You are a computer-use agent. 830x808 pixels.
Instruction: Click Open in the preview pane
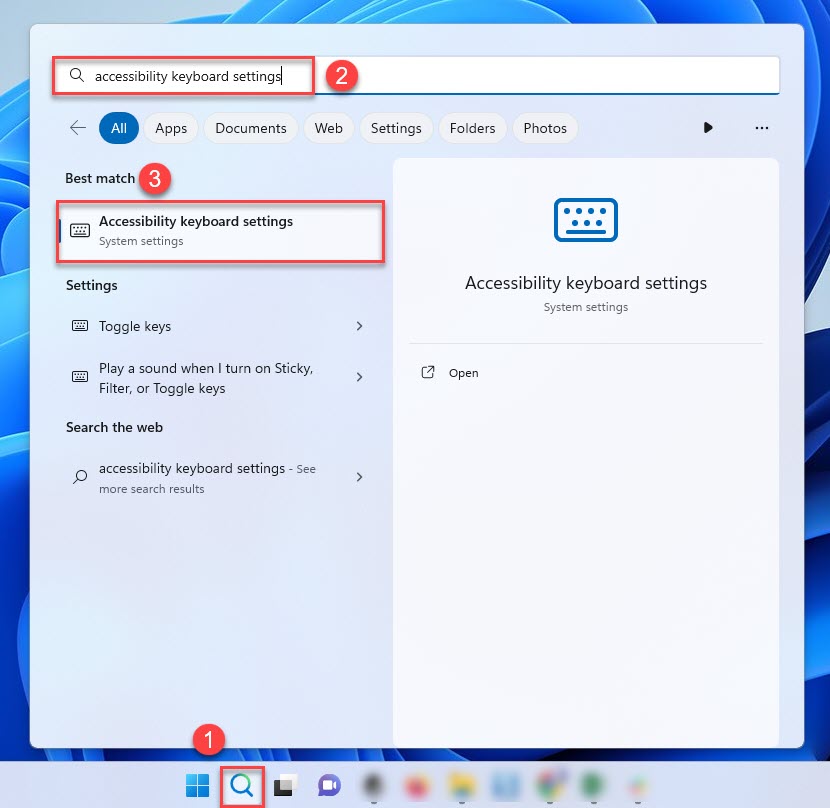point(463,373)
